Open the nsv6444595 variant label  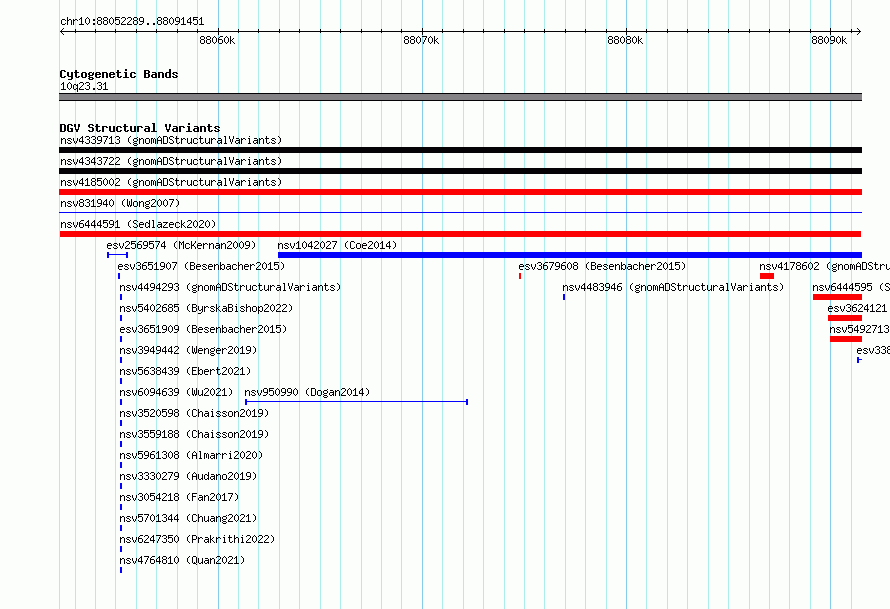click(851, 287)
